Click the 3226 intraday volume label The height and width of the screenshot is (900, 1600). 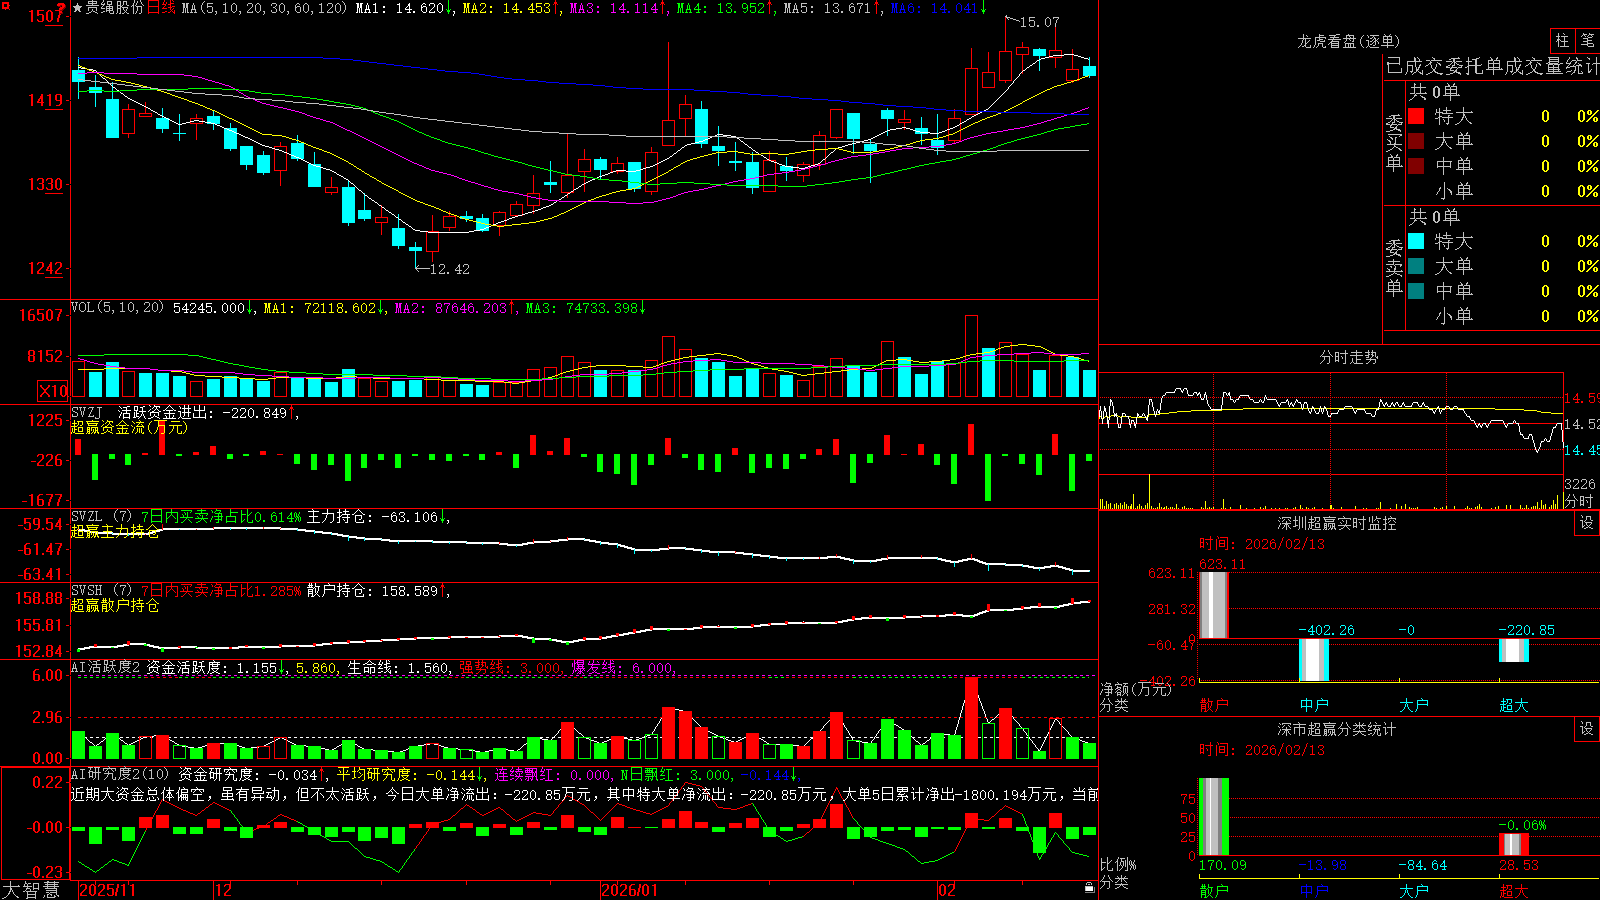point(1580,484)
